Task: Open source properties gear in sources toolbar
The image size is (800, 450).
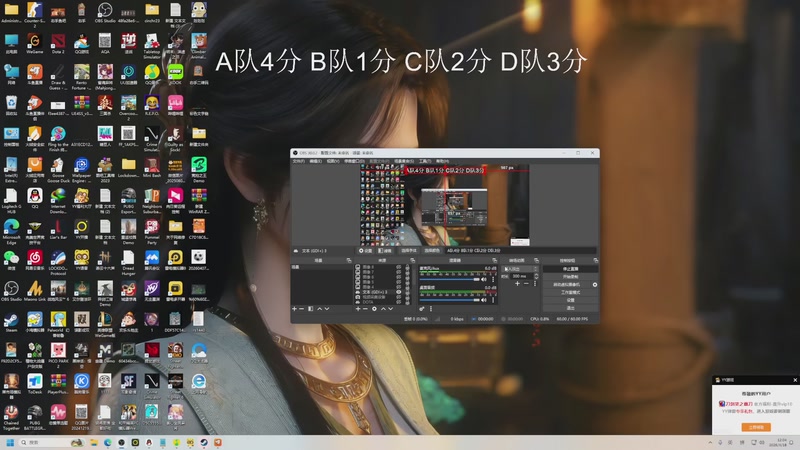Action: click(374, 309)
